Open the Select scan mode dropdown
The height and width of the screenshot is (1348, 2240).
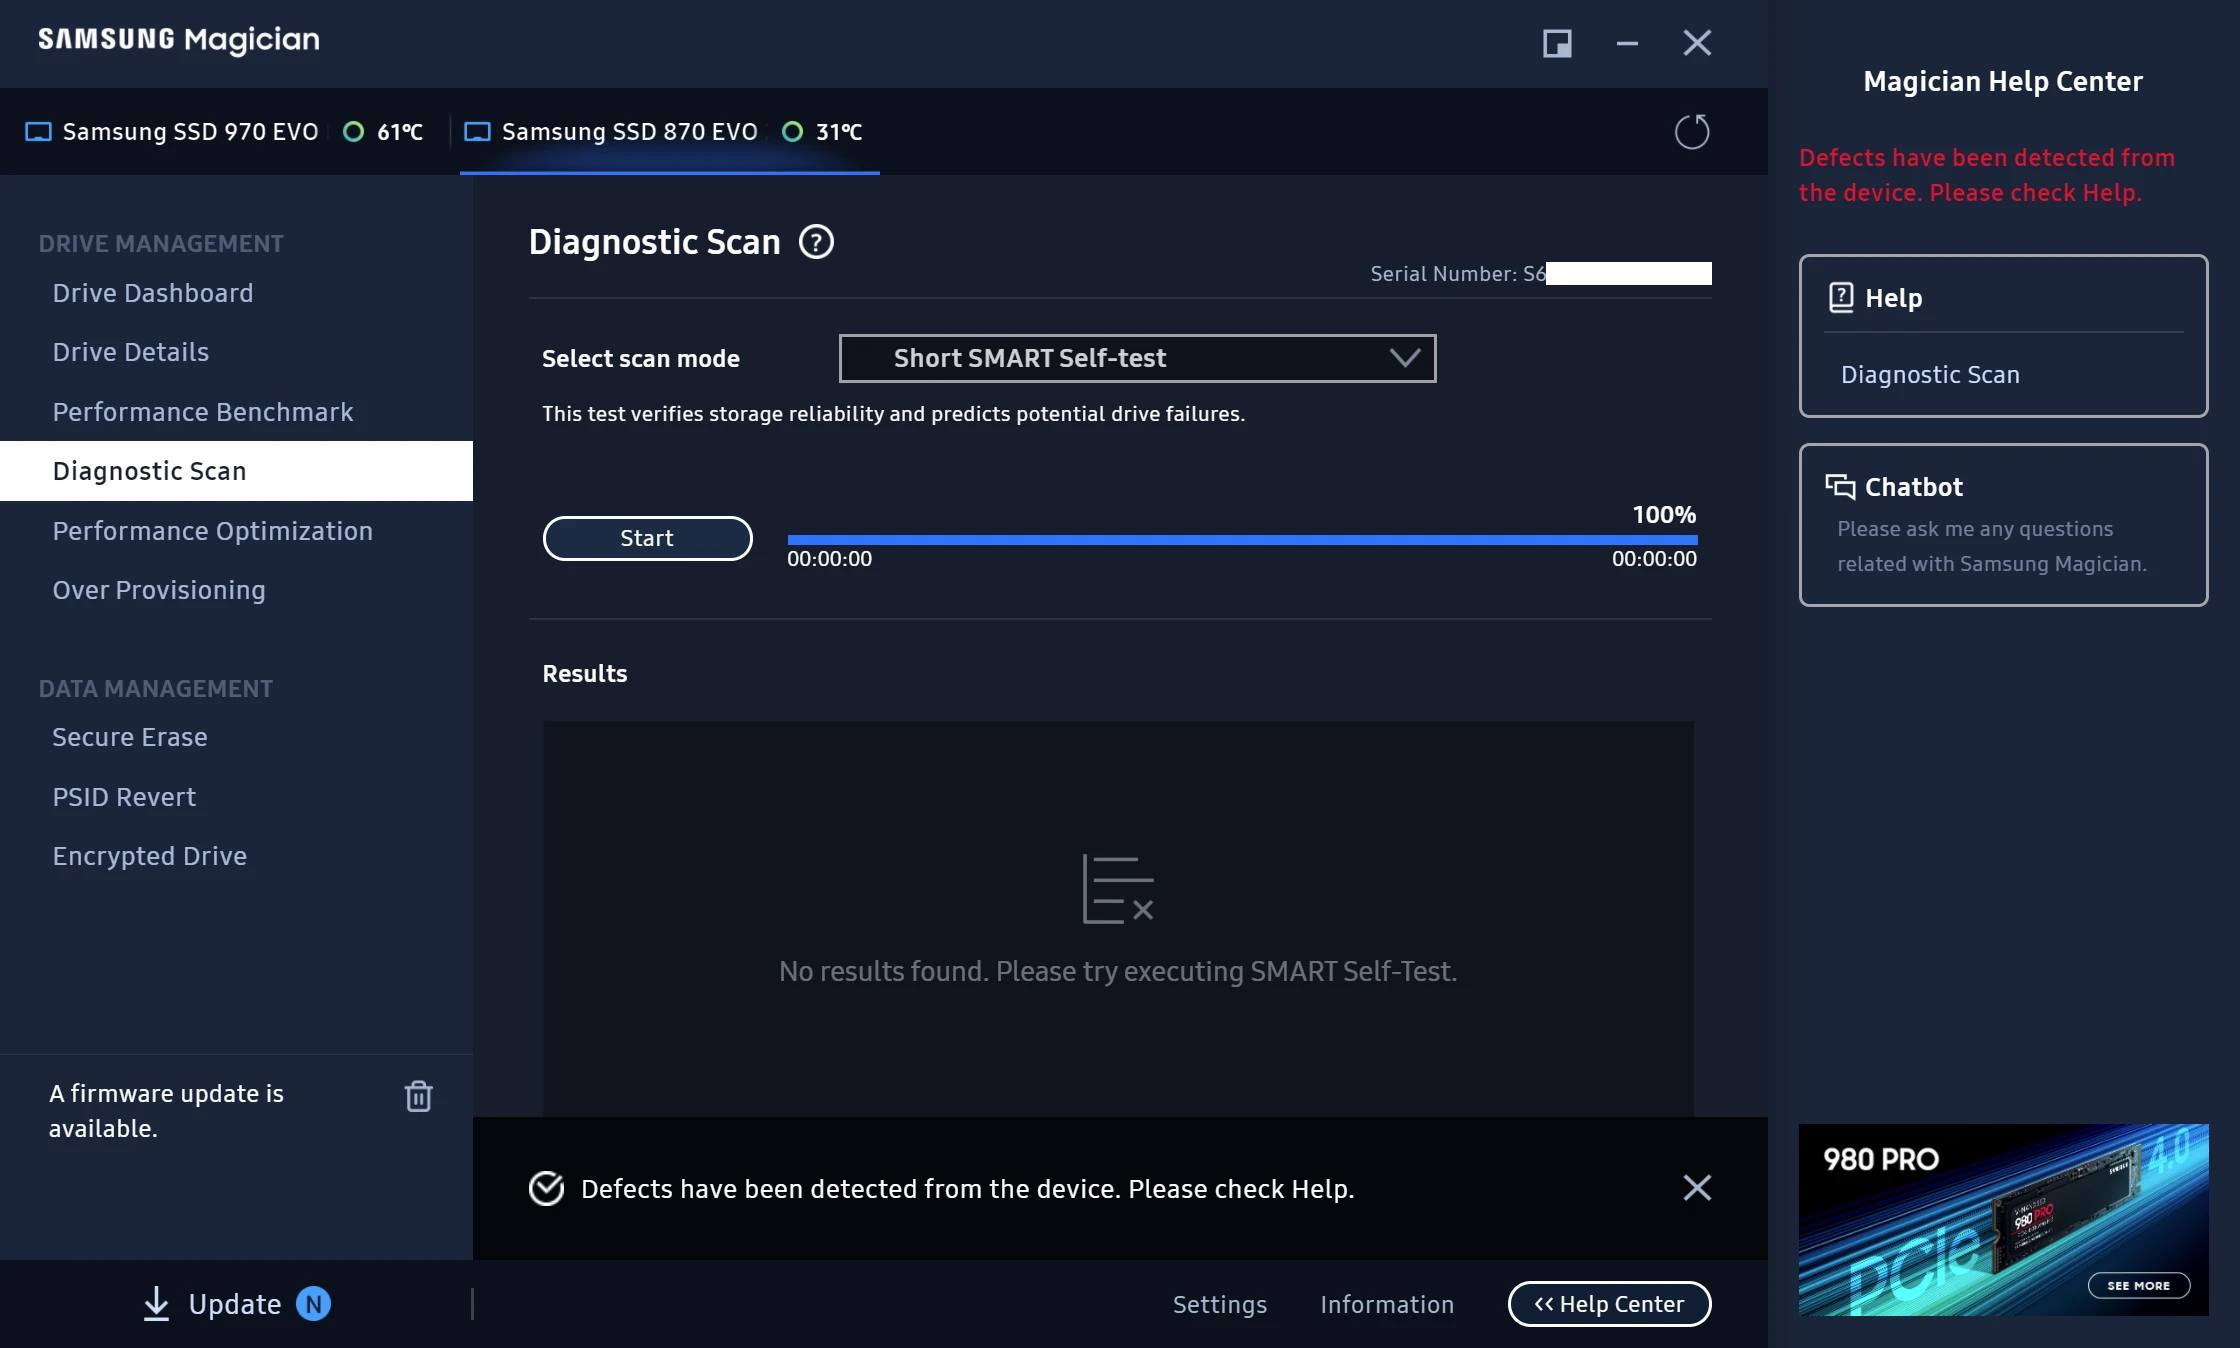pos(1406,358)
